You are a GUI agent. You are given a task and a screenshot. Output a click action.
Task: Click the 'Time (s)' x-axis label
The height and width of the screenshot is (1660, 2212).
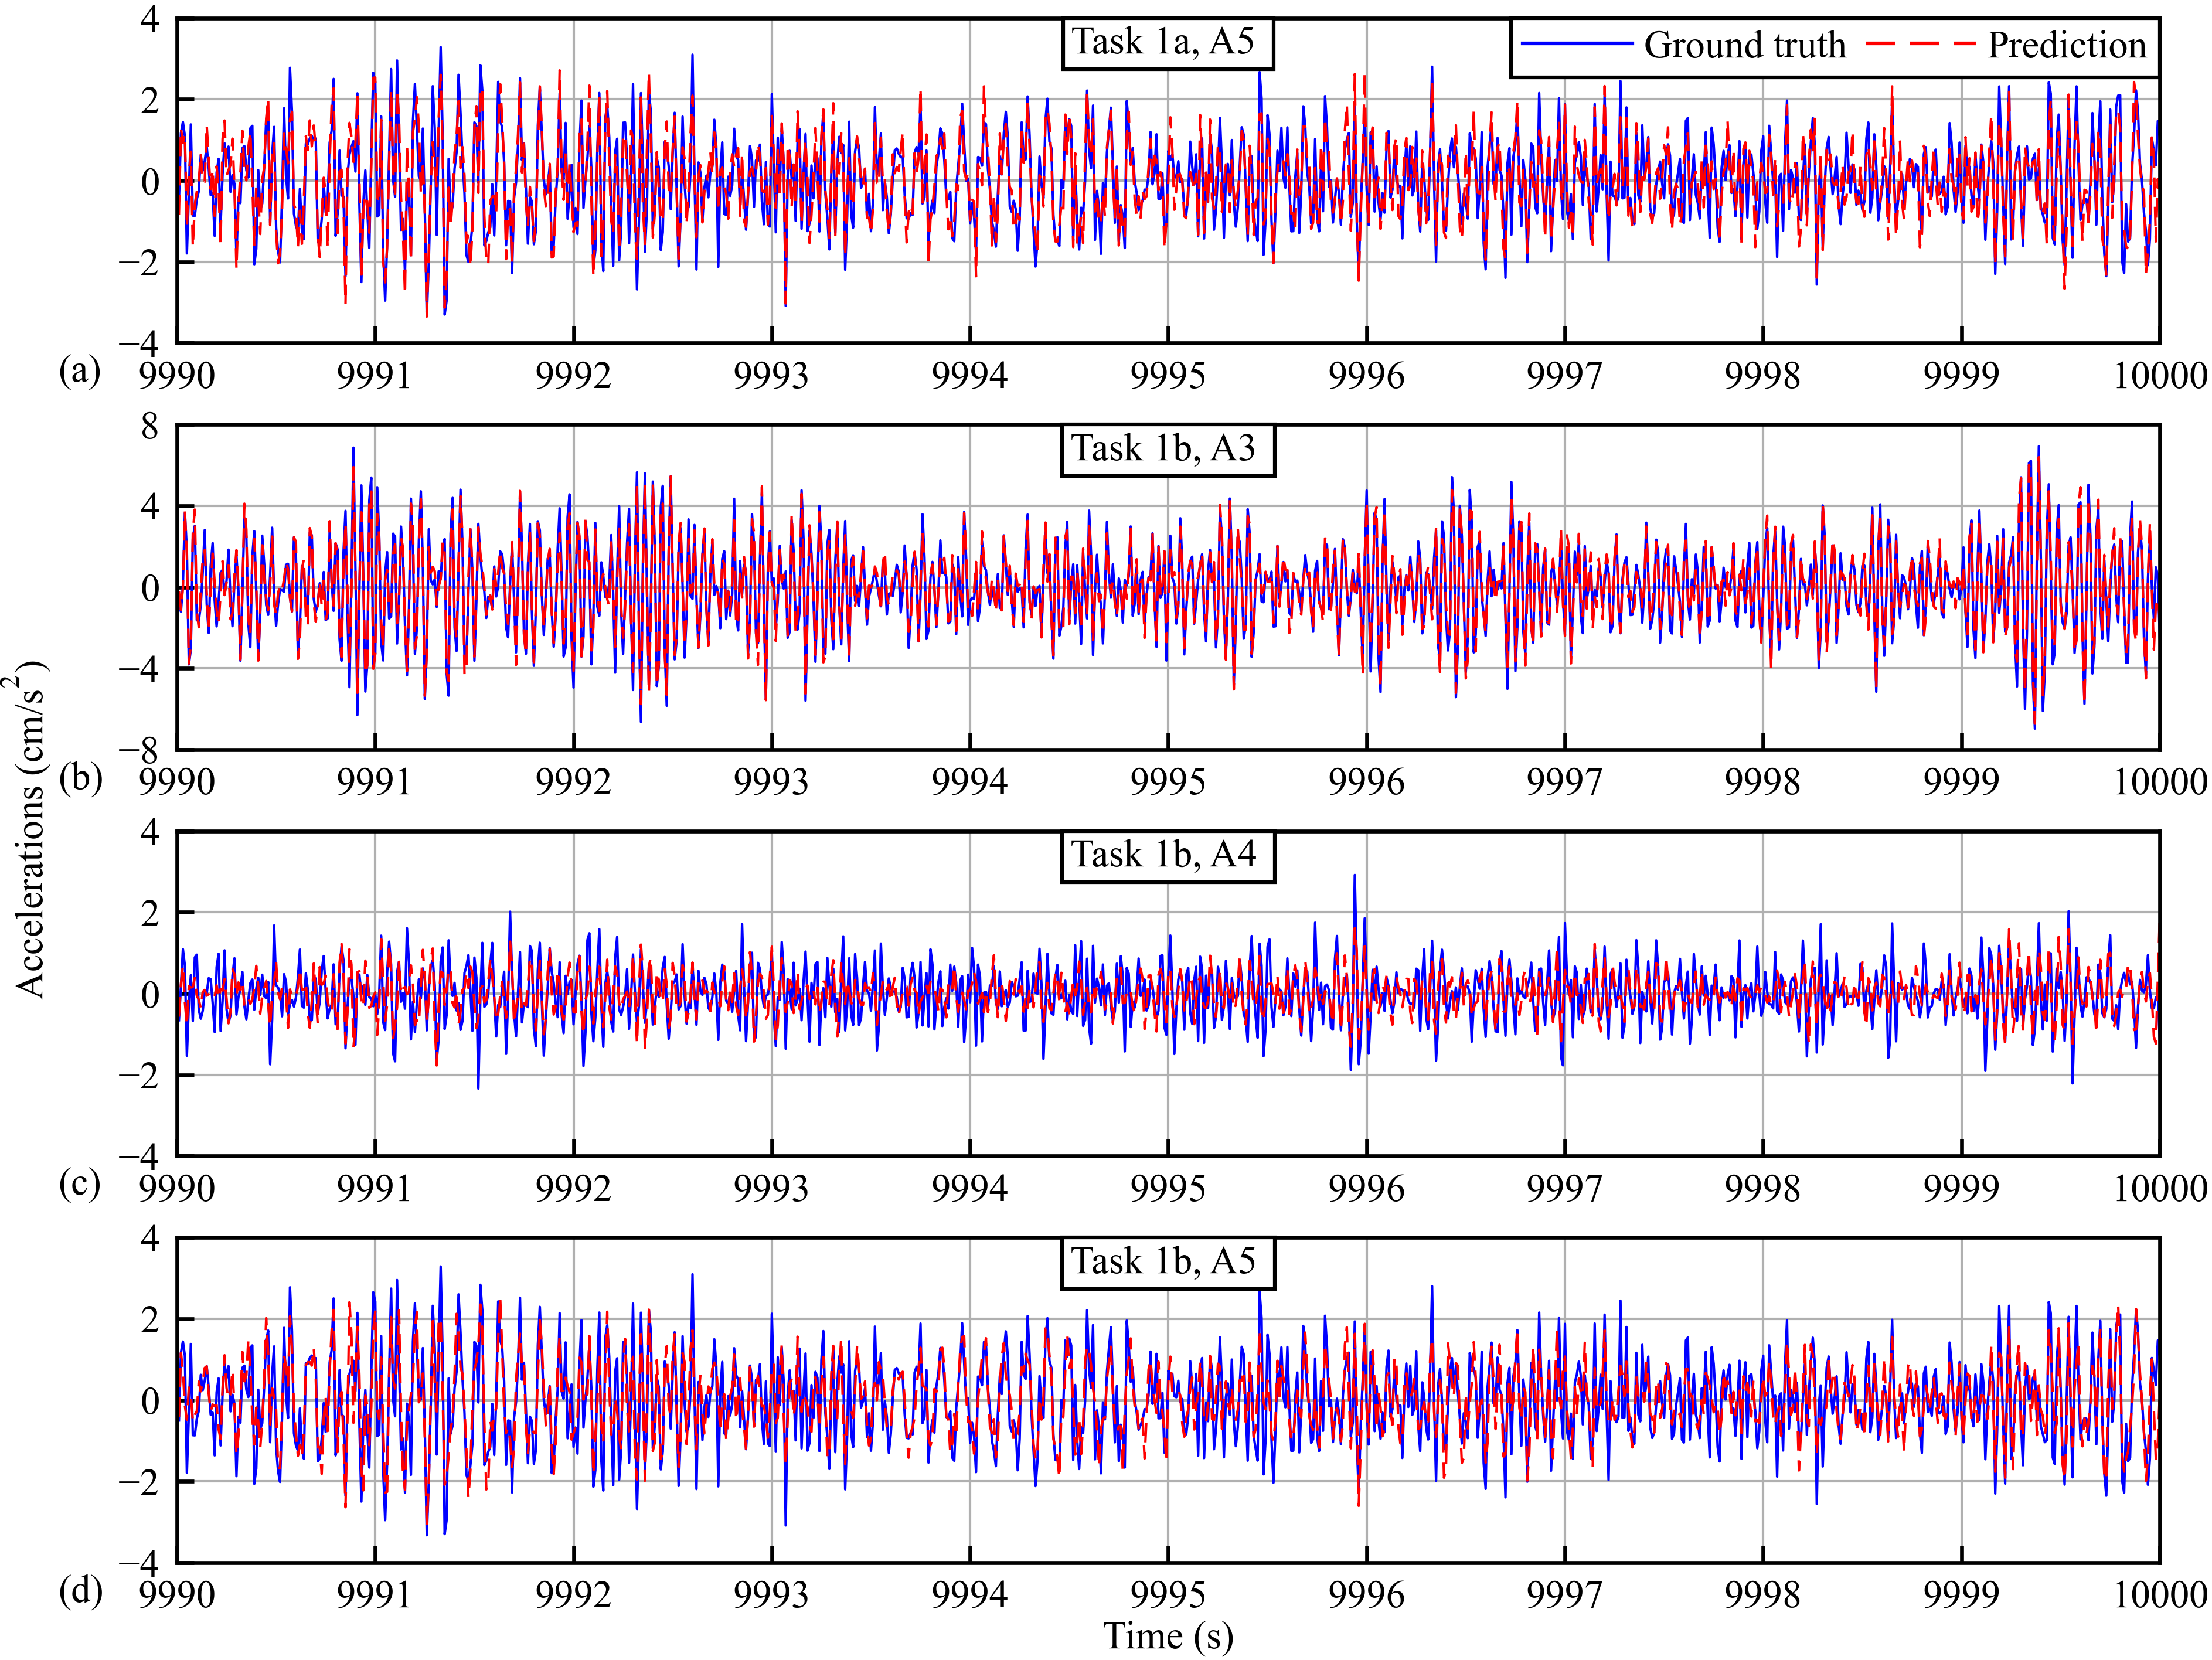click(1168, 1637)
